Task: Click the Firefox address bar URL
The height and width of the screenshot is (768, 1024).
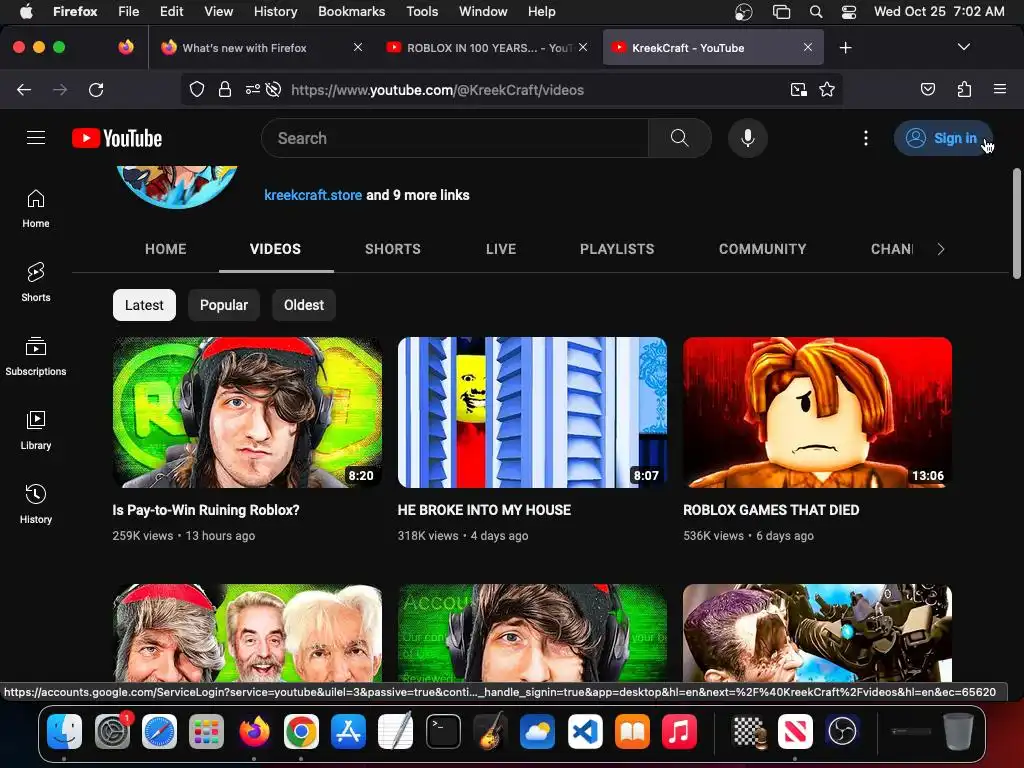Action: click(x=438, y=90)
